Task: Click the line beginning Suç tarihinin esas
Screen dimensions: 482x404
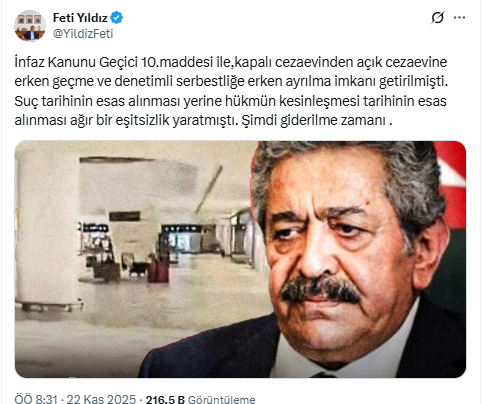Action: (x=230, y=101)
